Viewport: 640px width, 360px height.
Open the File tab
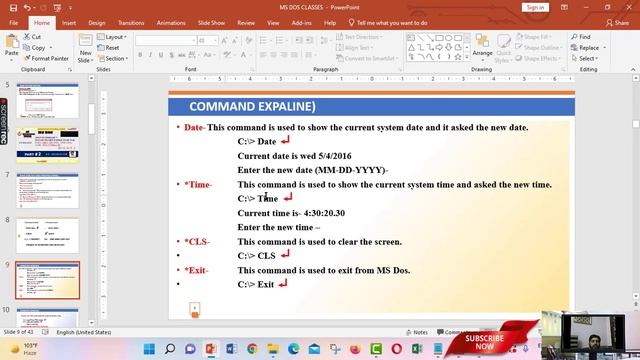tap(13, 23)
